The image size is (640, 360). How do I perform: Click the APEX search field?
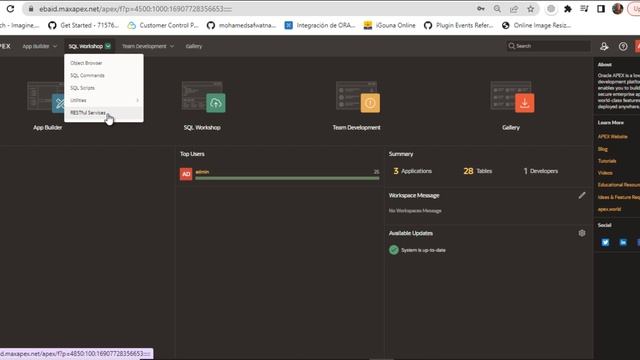tap(548, 46)
